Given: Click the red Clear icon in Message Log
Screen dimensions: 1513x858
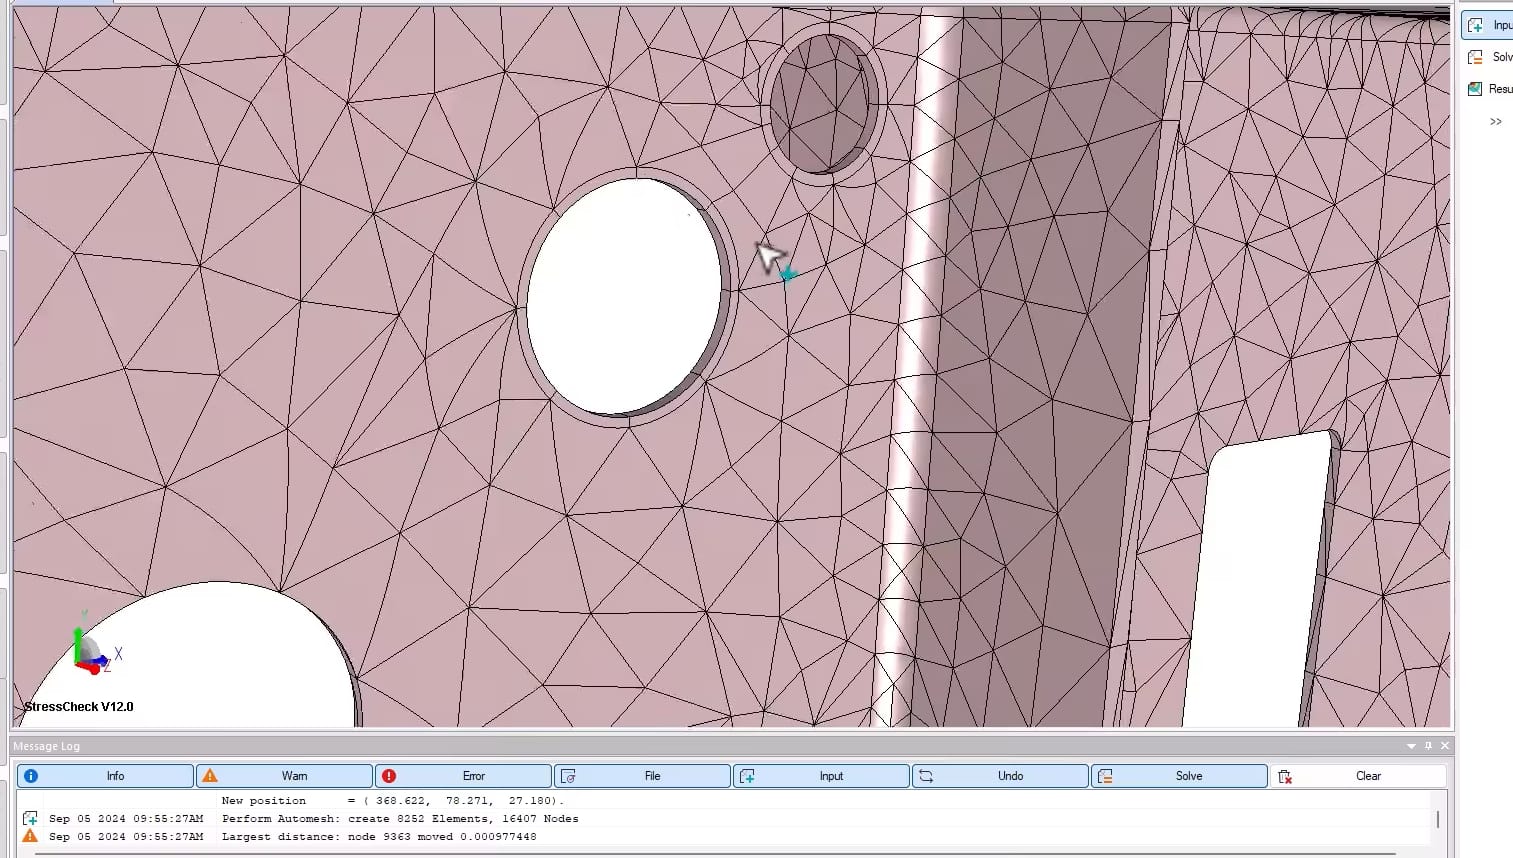Looking at the screenshot, I should [1285, 776].
